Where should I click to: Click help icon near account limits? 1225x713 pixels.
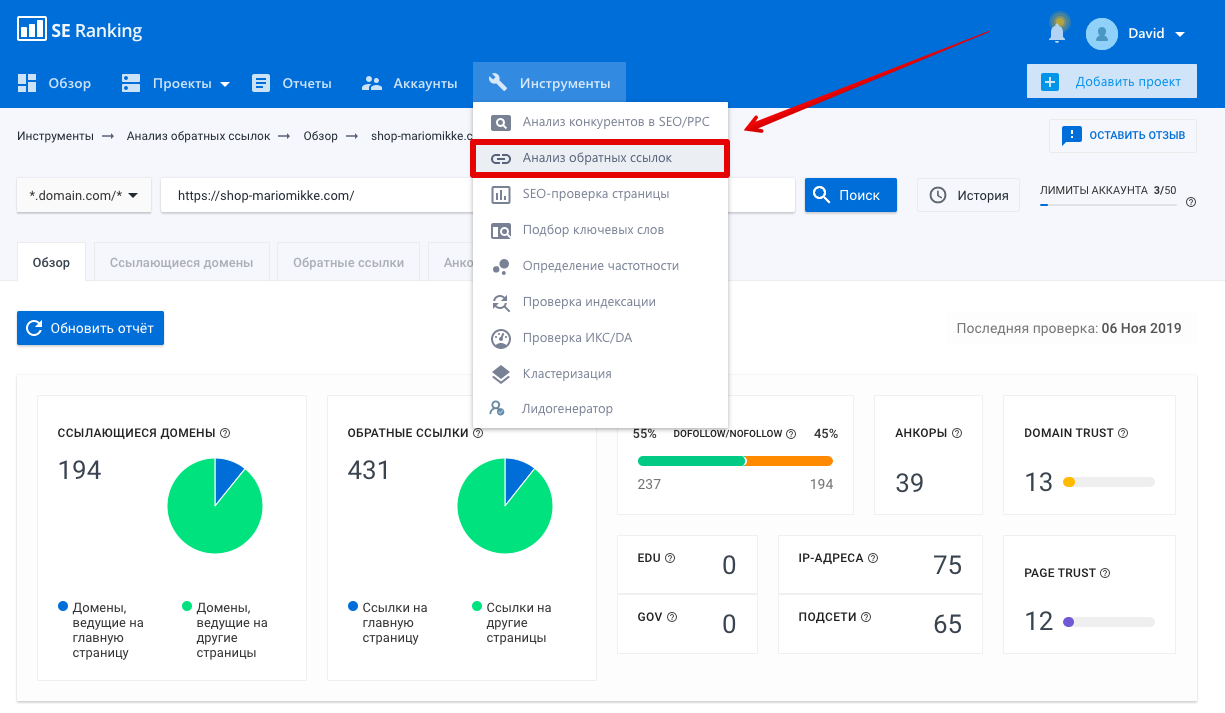point(1191,202)
